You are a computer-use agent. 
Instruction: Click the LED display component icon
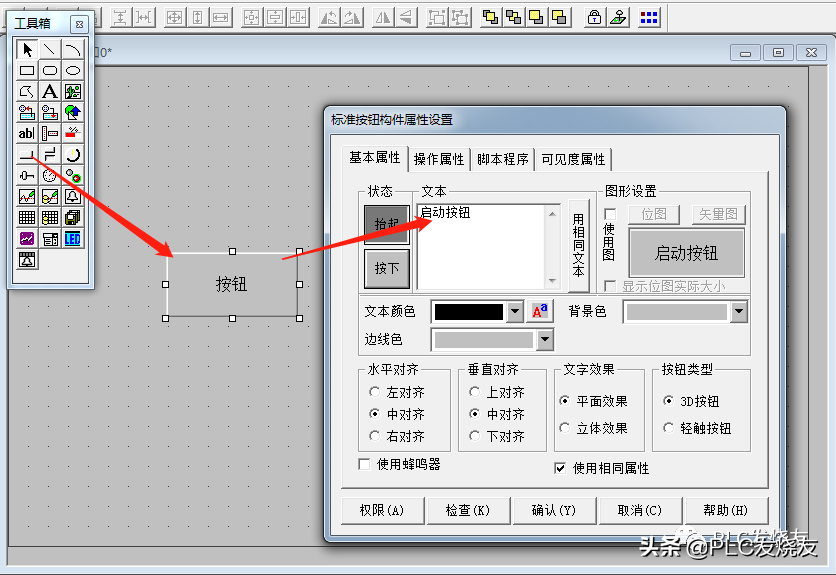coord(73,238)
